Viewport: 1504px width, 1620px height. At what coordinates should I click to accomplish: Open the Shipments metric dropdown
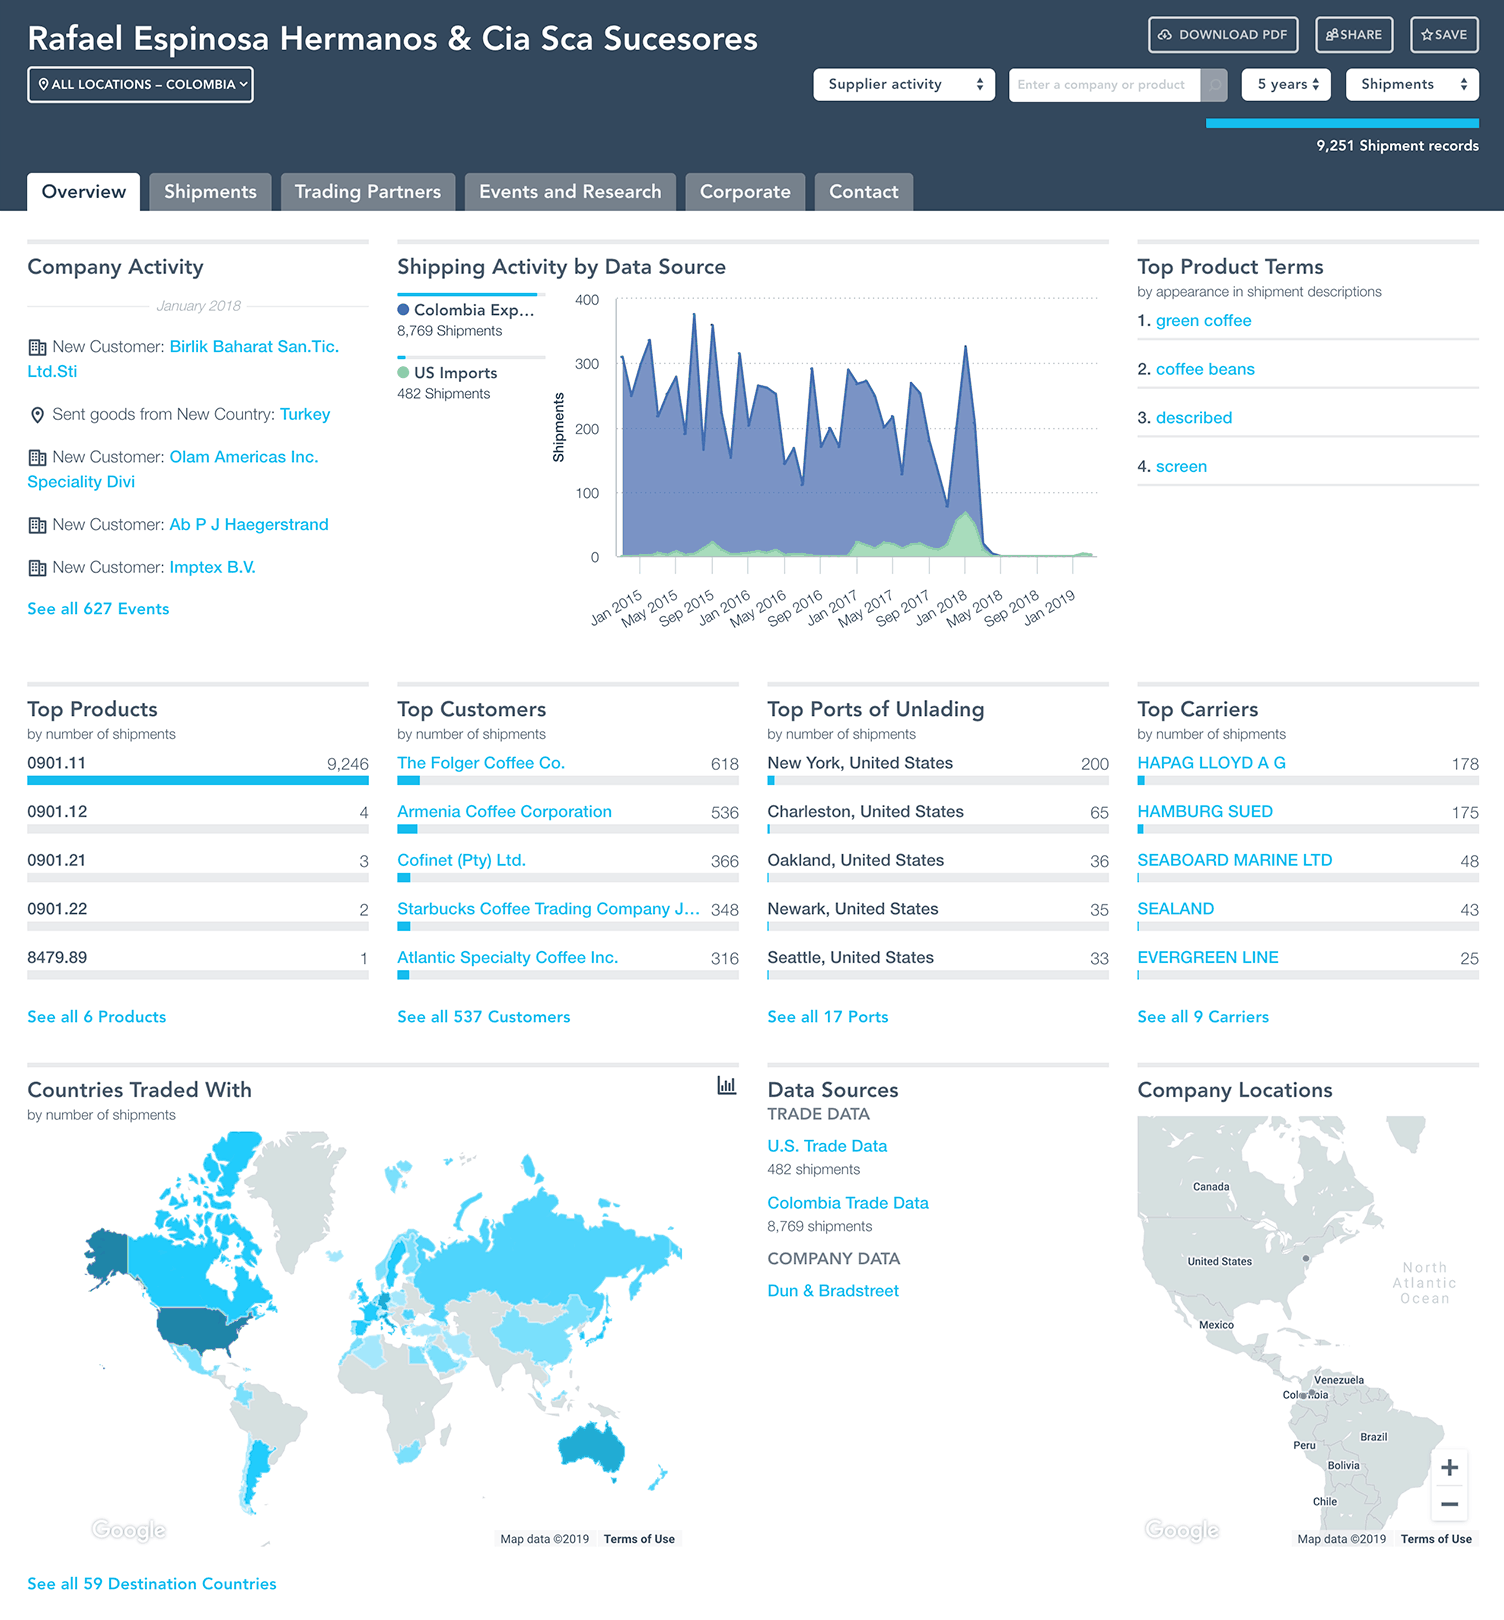pyautogui.click(x=1412, y=85)
